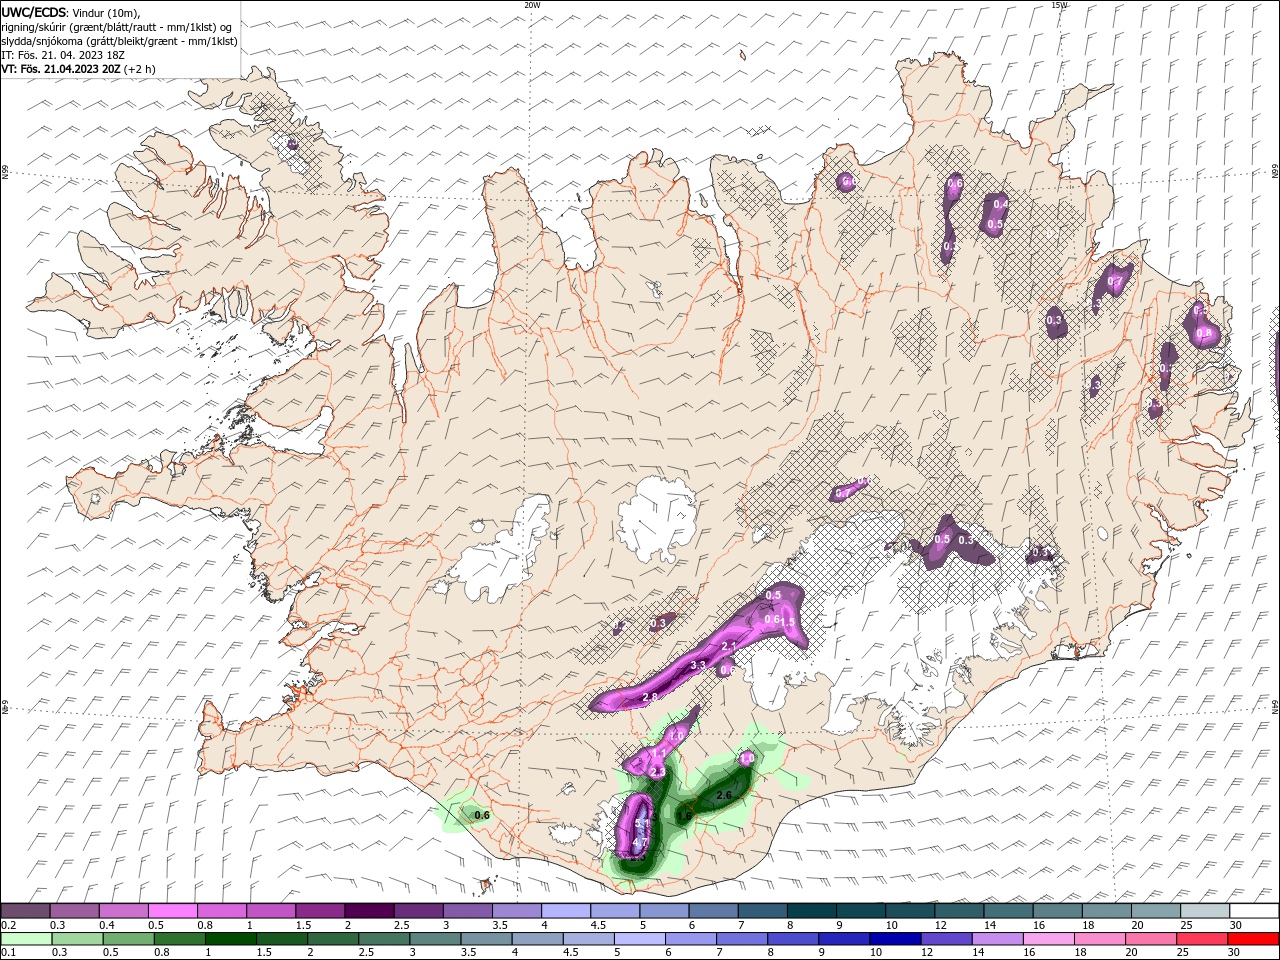Select the dark green rain swatch starting at 1
The width and height of the screenshot is (1280, 960).
(230, 939)
